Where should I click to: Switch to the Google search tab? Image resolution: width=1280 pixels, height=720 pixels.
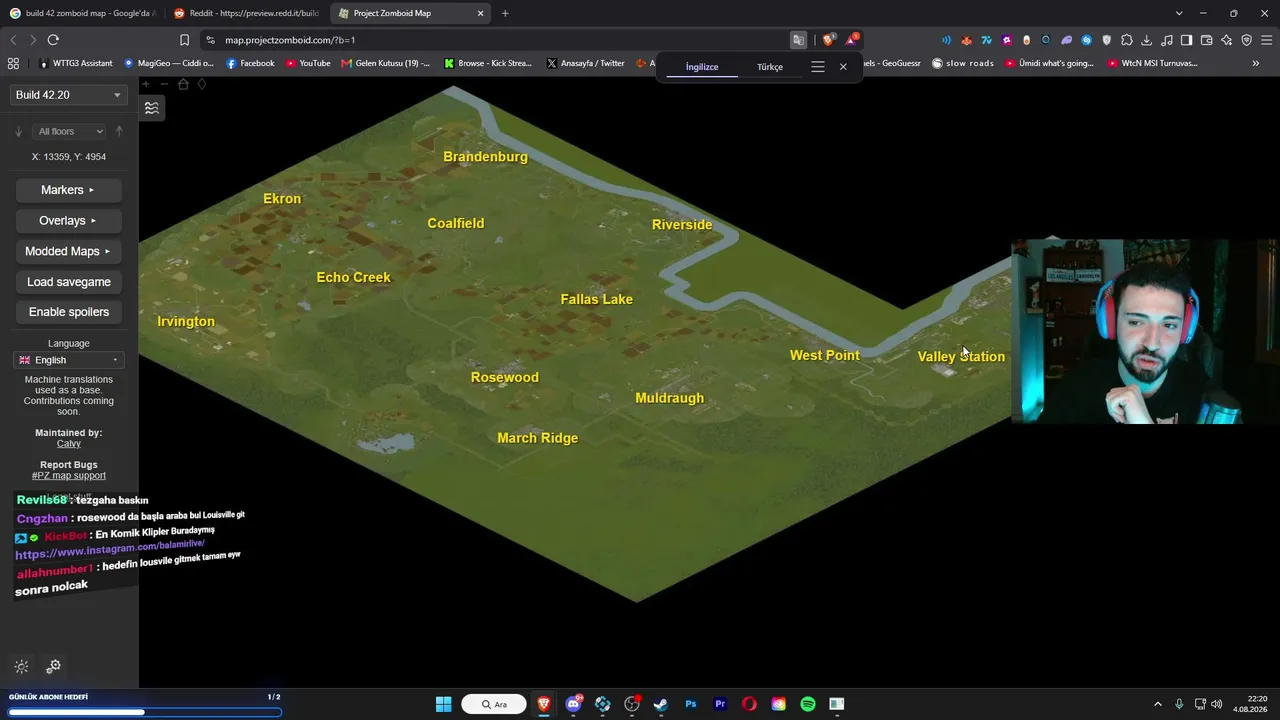click(82, 13)
